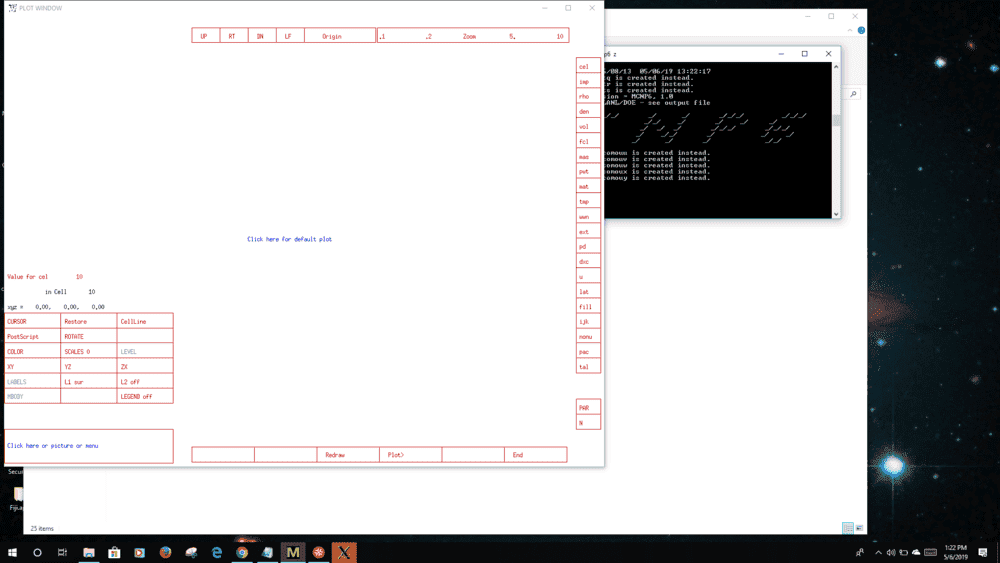Open Firefox from the taskbar
The width and height of the screenshot is (1000, 563).
point(165,552)
